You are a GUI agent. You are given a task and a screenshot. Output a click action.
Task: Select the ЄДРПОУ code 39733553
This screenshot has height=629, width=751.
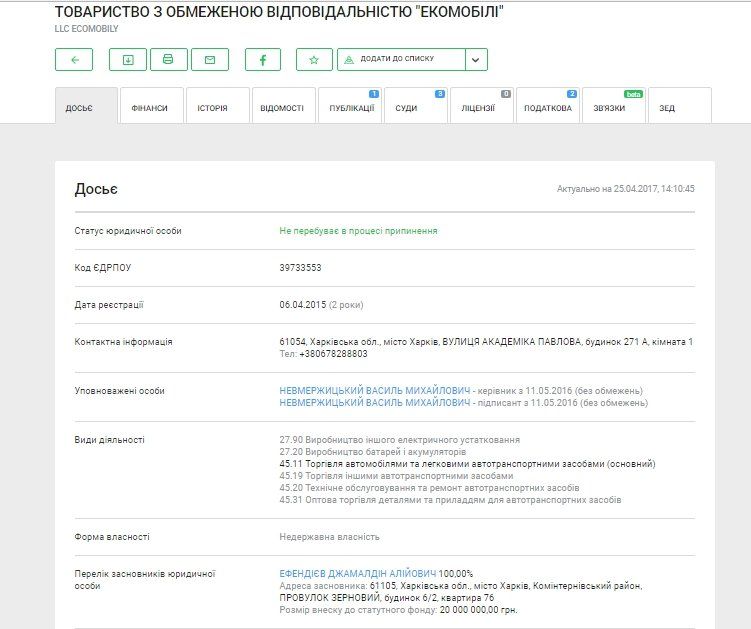coord(300,268)
